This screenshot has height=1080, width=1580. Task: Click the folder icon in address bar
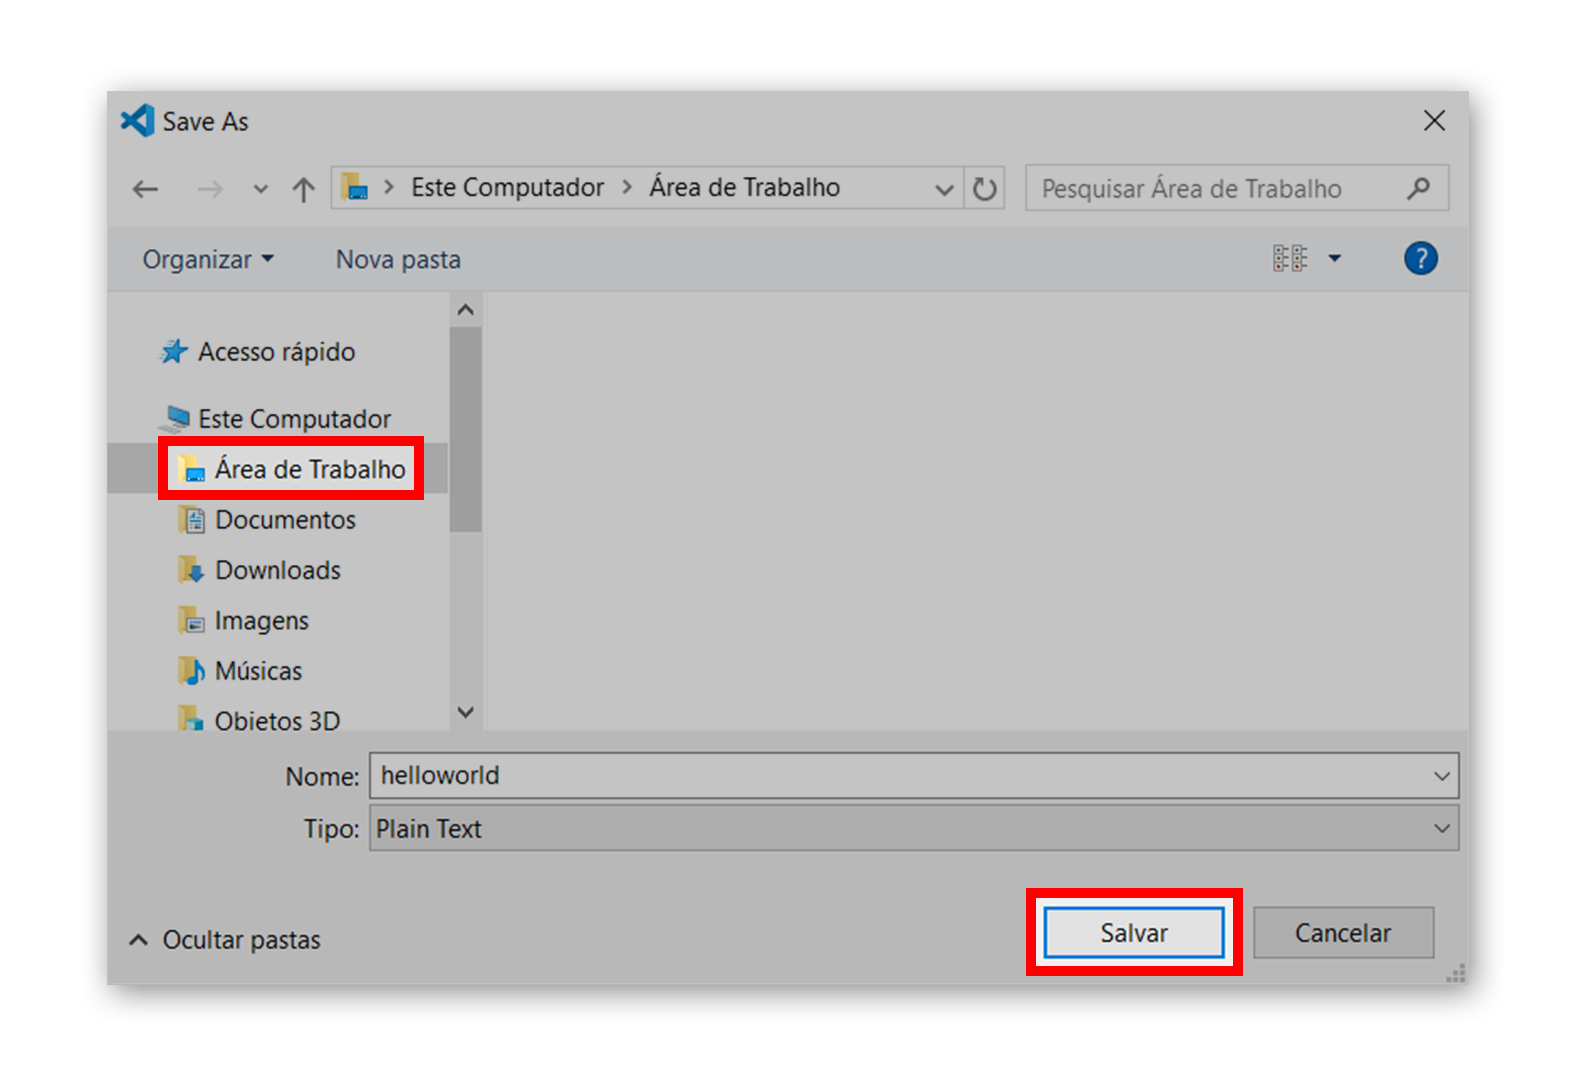pyautogui.click(x=355, y=187)
